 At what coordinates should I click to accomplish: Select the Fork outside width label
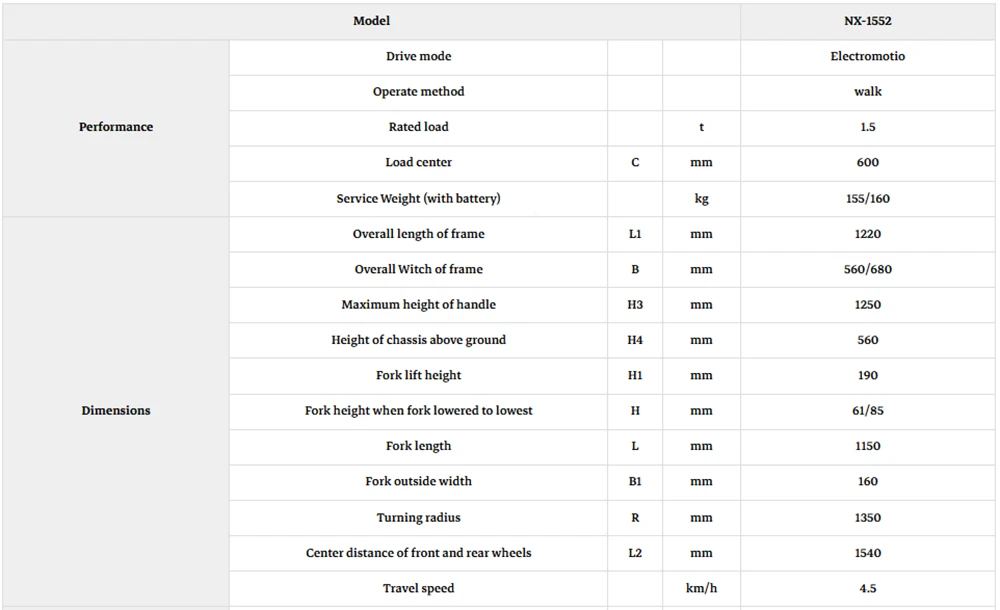click(x=418, y=482)
